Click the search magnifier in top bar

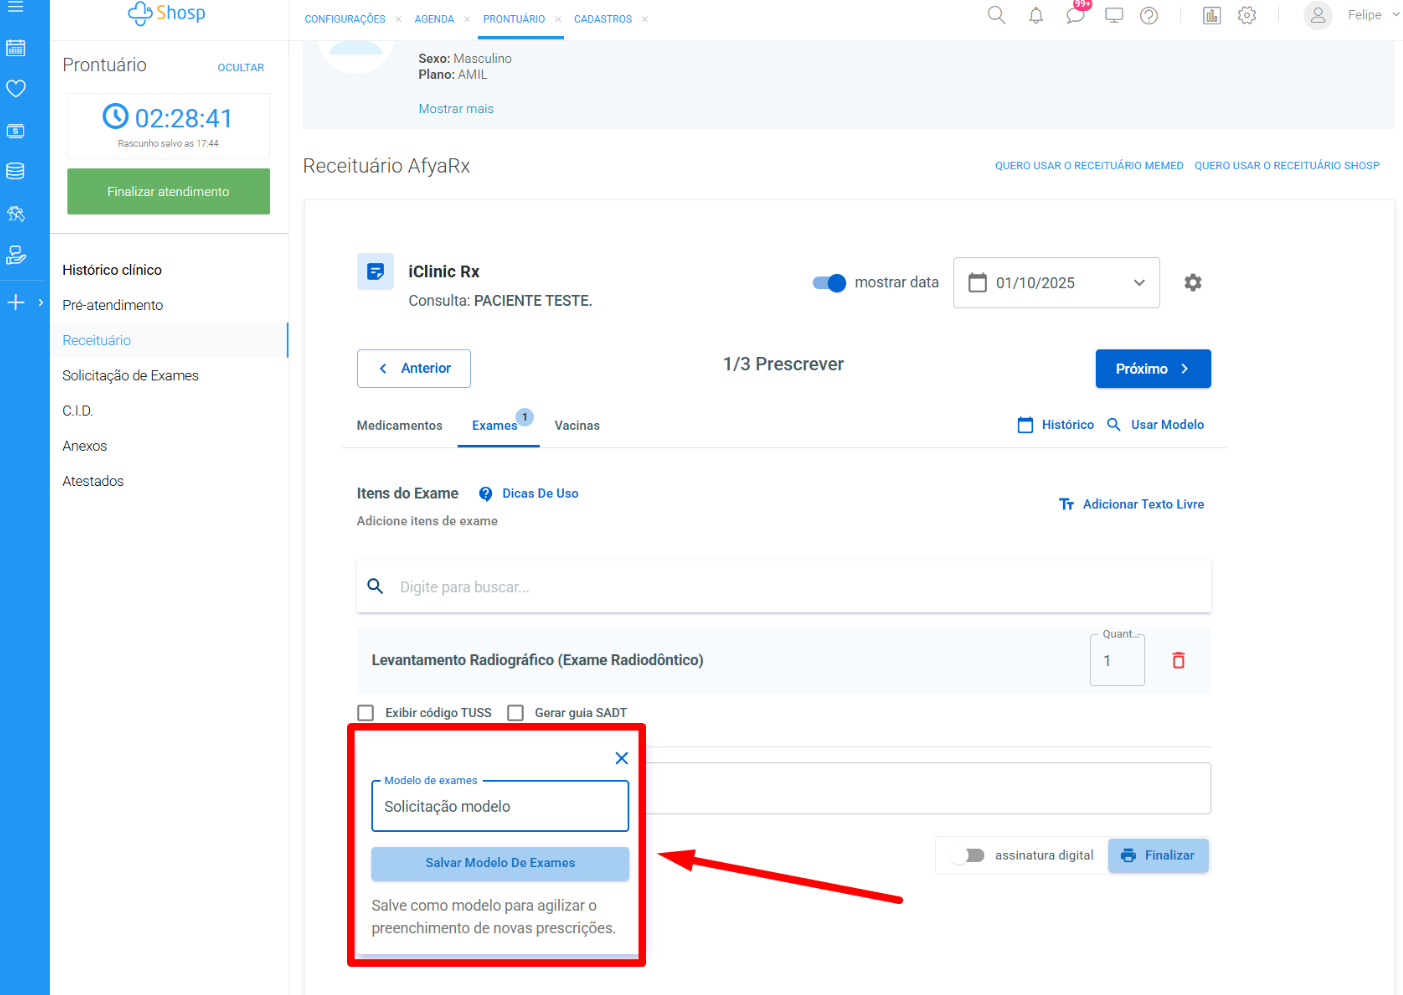tap(996, 15)
